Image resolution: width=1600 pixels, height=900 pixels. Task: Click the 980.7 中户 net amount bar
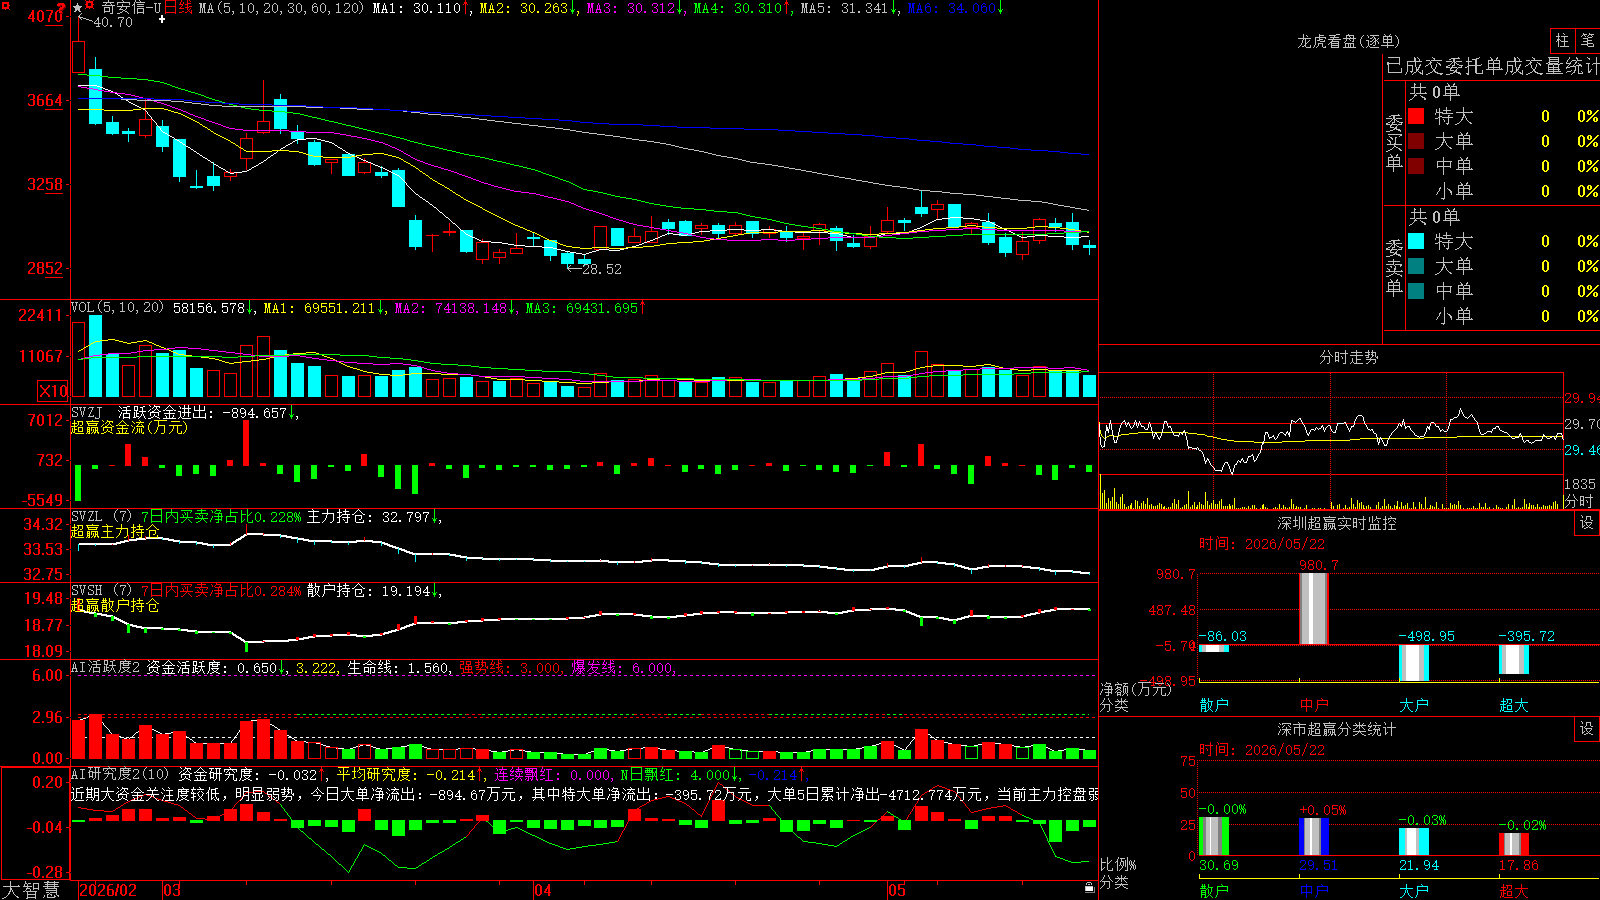(1314, 609)
